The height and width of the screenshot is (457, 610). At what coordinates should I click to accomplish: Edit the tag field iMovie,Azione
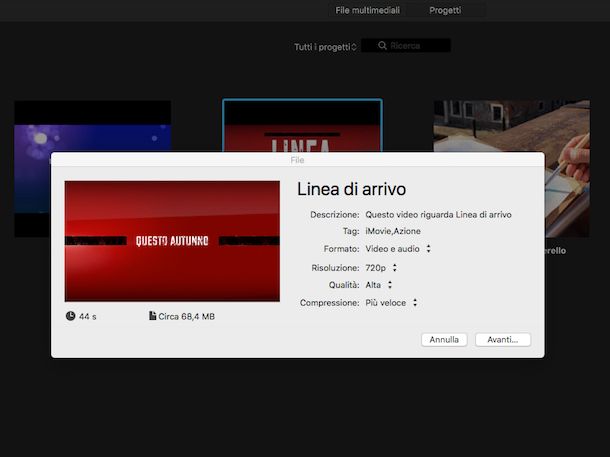click(393, 231)
